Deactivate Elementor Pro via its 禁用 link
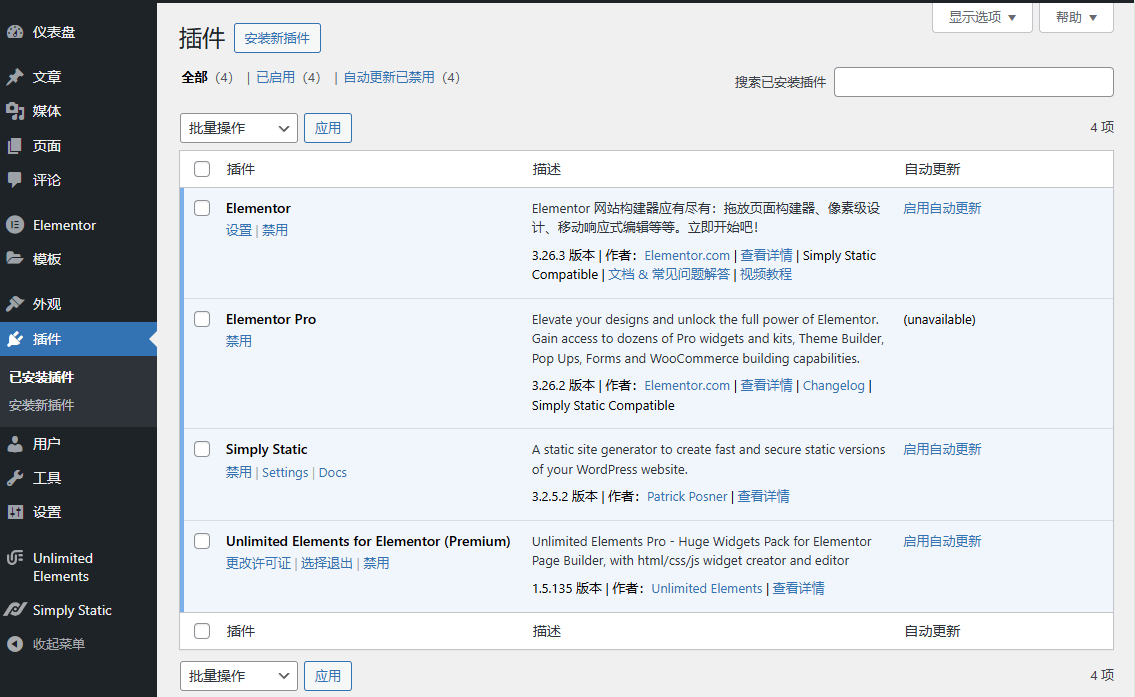This screenshot has width=1135, height=697. pyautogui.click(x=239, y=341)
